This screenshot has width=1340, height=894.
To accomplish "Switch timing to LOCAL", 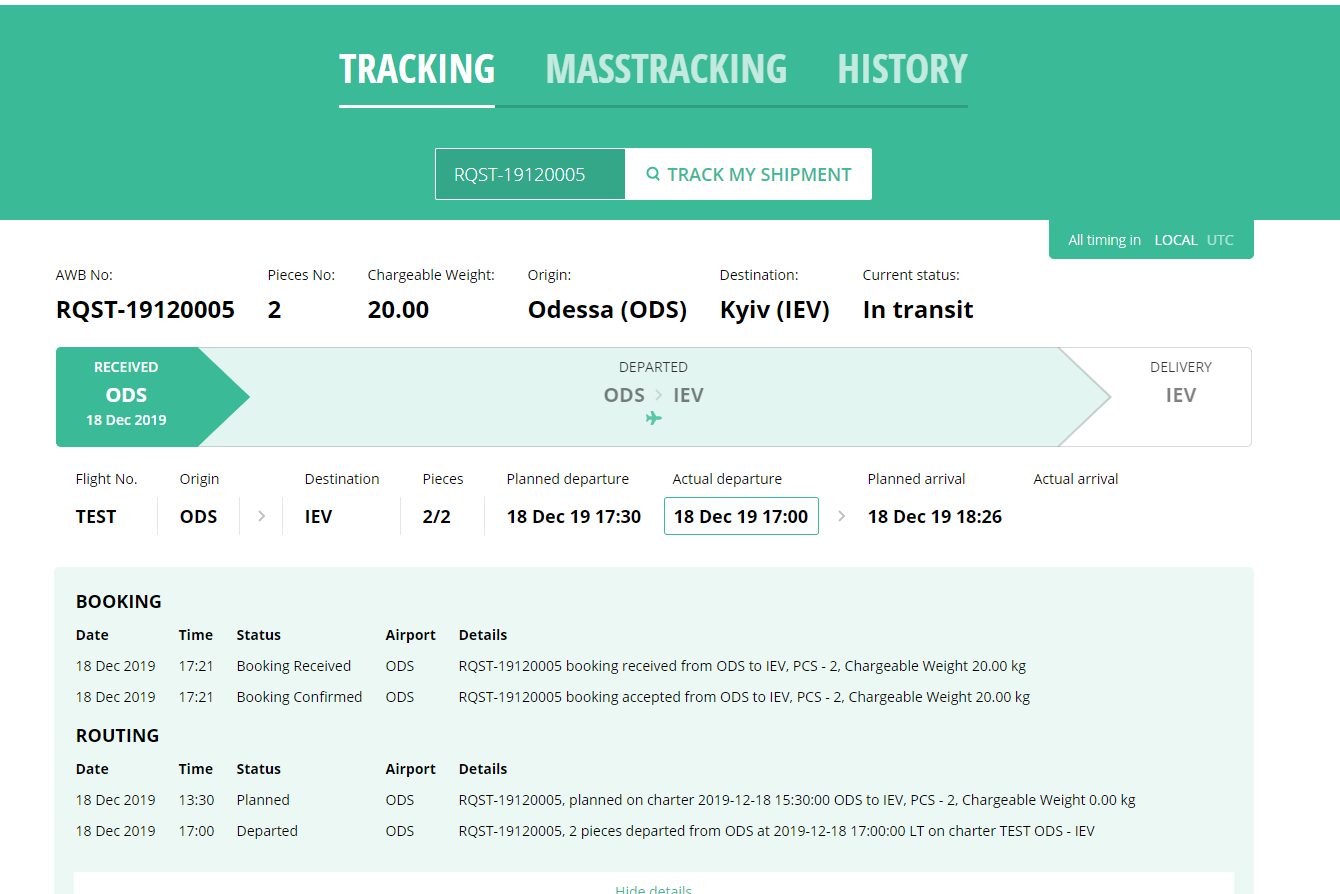I will [1176, 240].
